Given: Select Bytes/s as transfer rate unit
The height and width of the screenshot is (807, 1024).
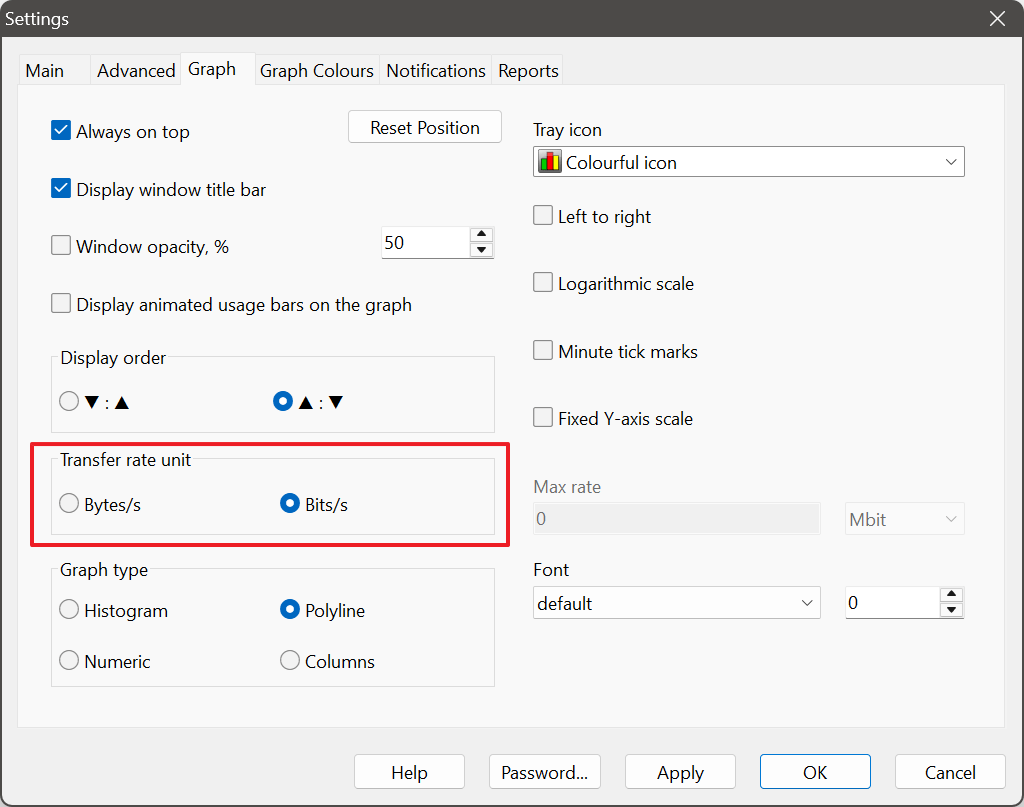Looking at the screenshot, I should pyautogui.click(x=69, y=504).
